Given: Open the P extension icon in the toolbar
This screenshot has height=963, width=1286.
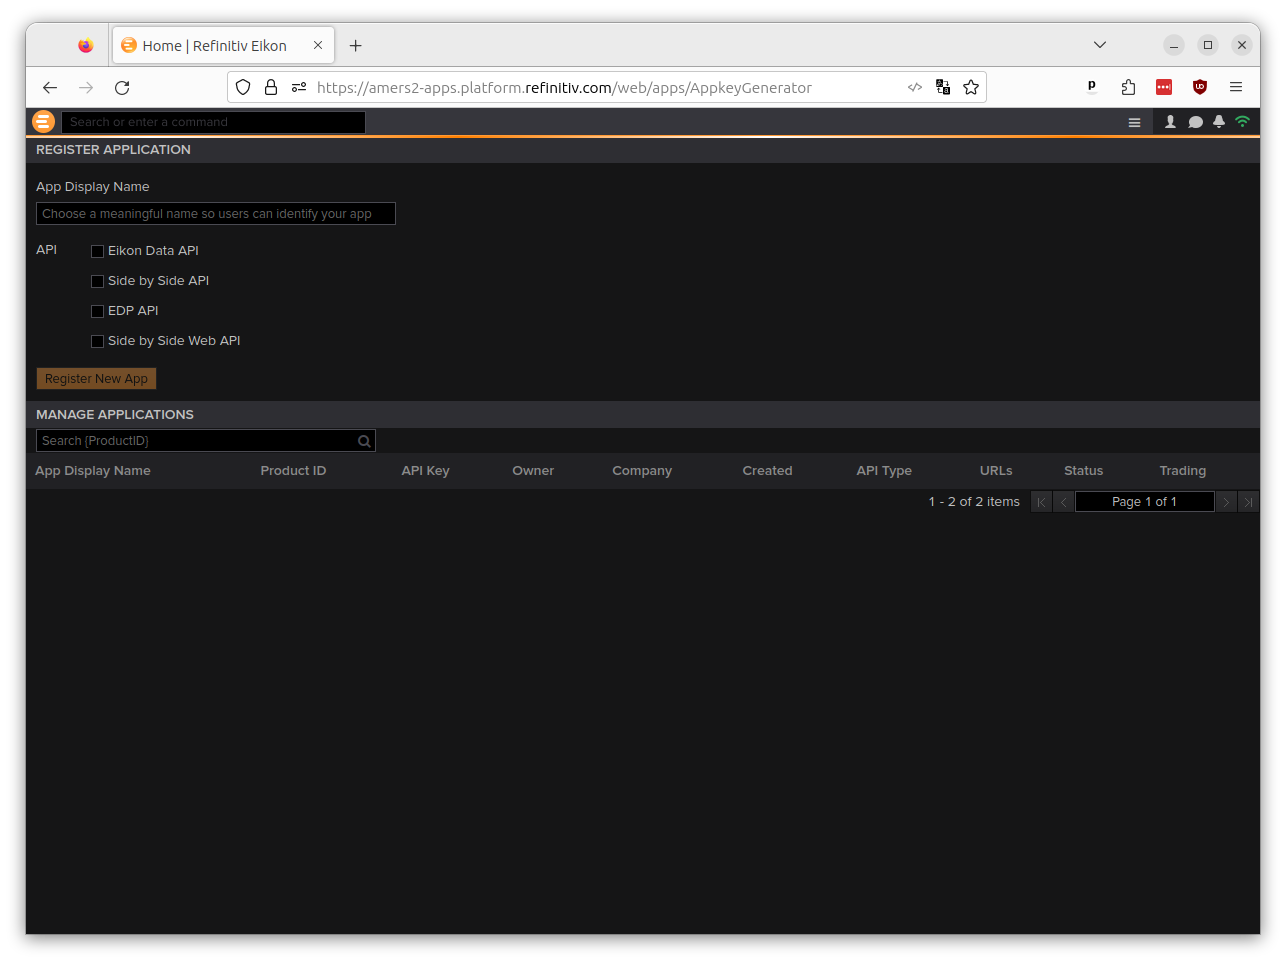Looking at the screenshot, I should 1092,88.
